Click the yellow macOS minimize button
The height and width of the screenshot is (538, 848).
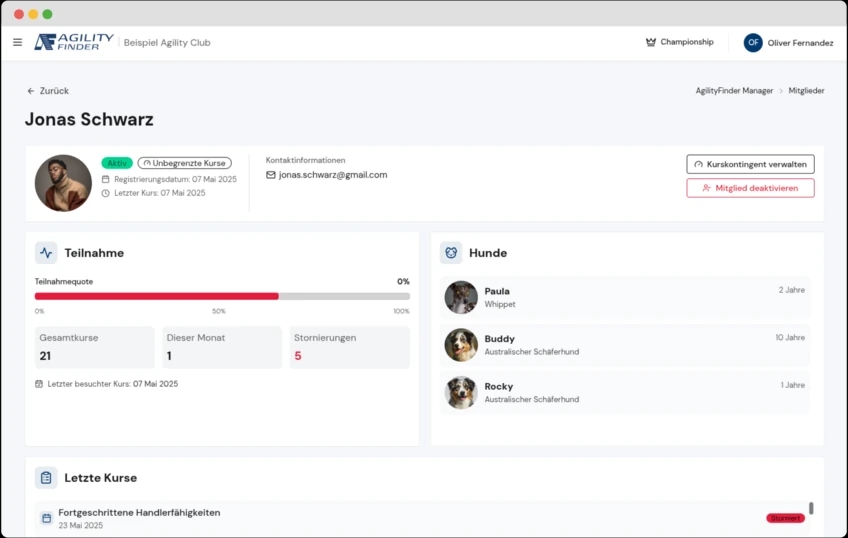(33, 14)
